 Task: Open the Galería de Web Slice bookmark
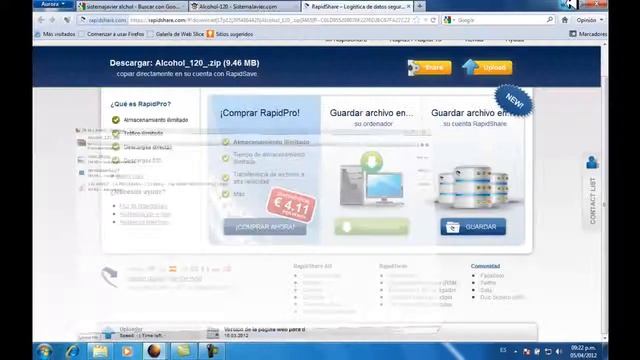[176, 34]
